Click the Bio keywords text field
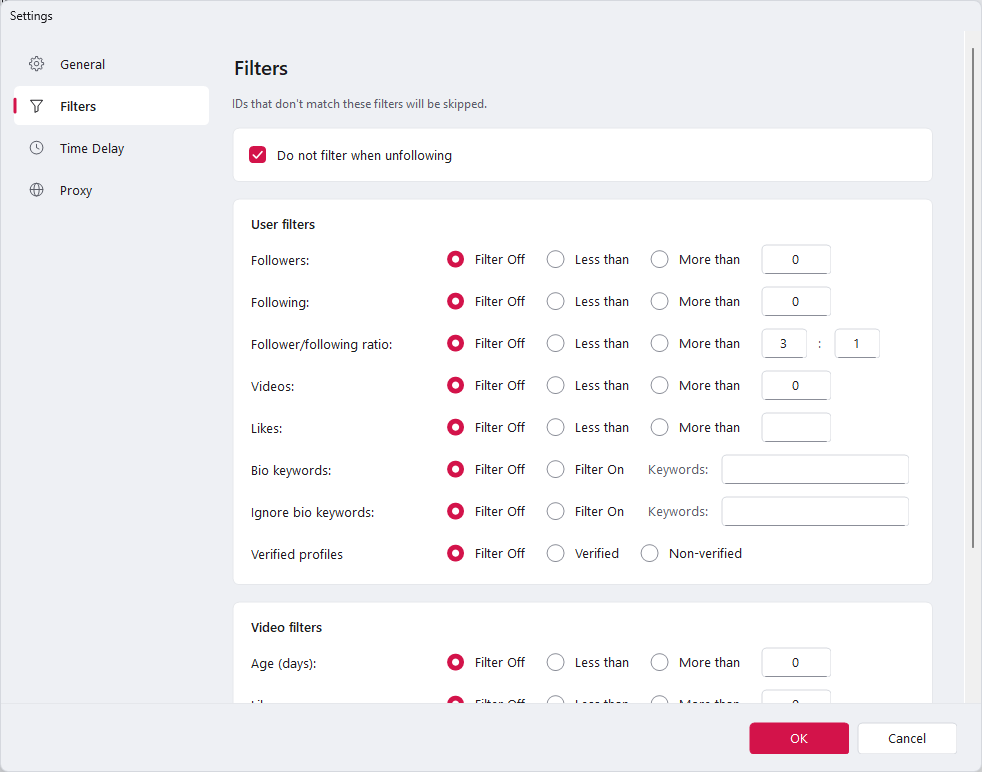This screenshot has width=982, height=772. [x=815, y=469]
